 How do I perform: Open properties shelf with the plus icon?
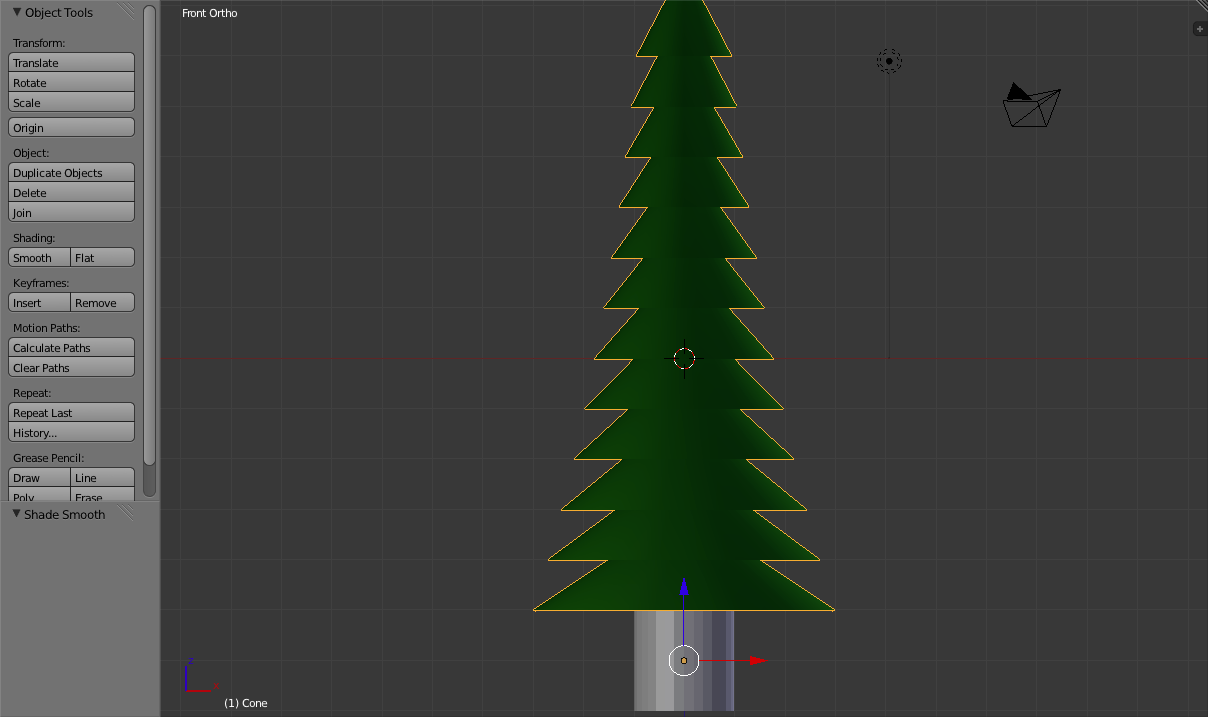pyautogui.click(x=1200, y=29)
